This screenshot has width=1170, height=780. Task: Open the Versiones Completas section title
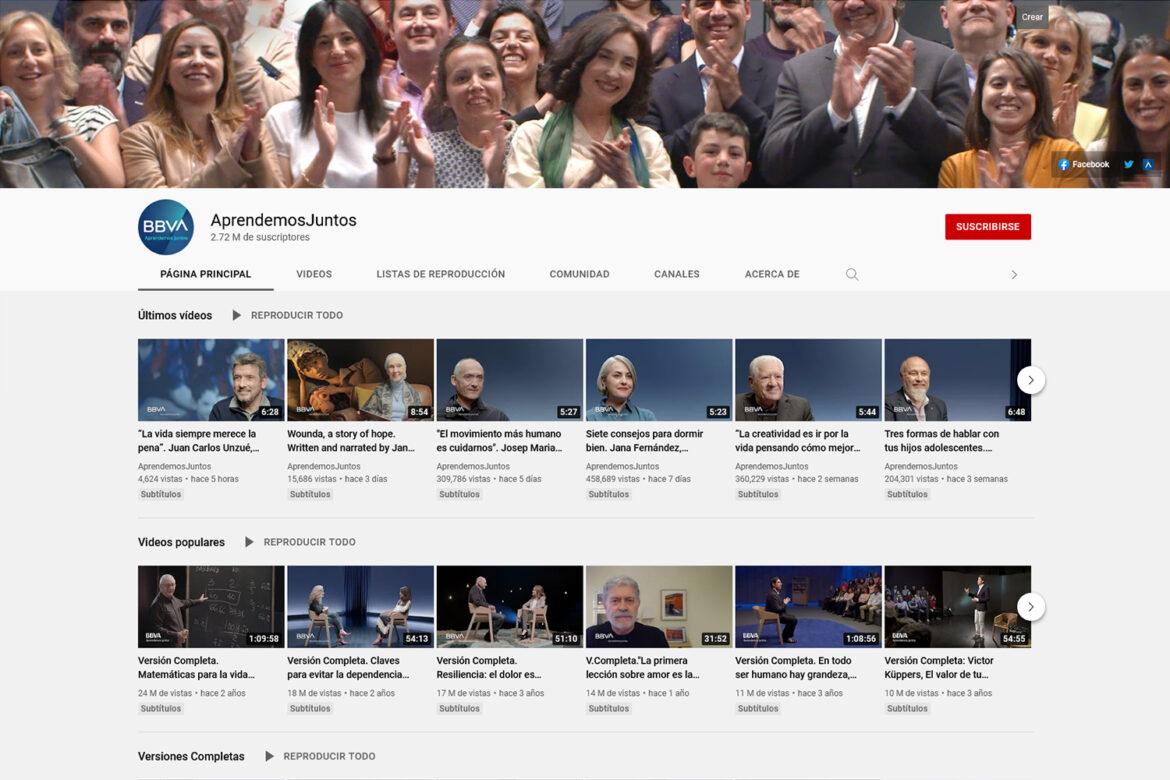tap(191, 756)
